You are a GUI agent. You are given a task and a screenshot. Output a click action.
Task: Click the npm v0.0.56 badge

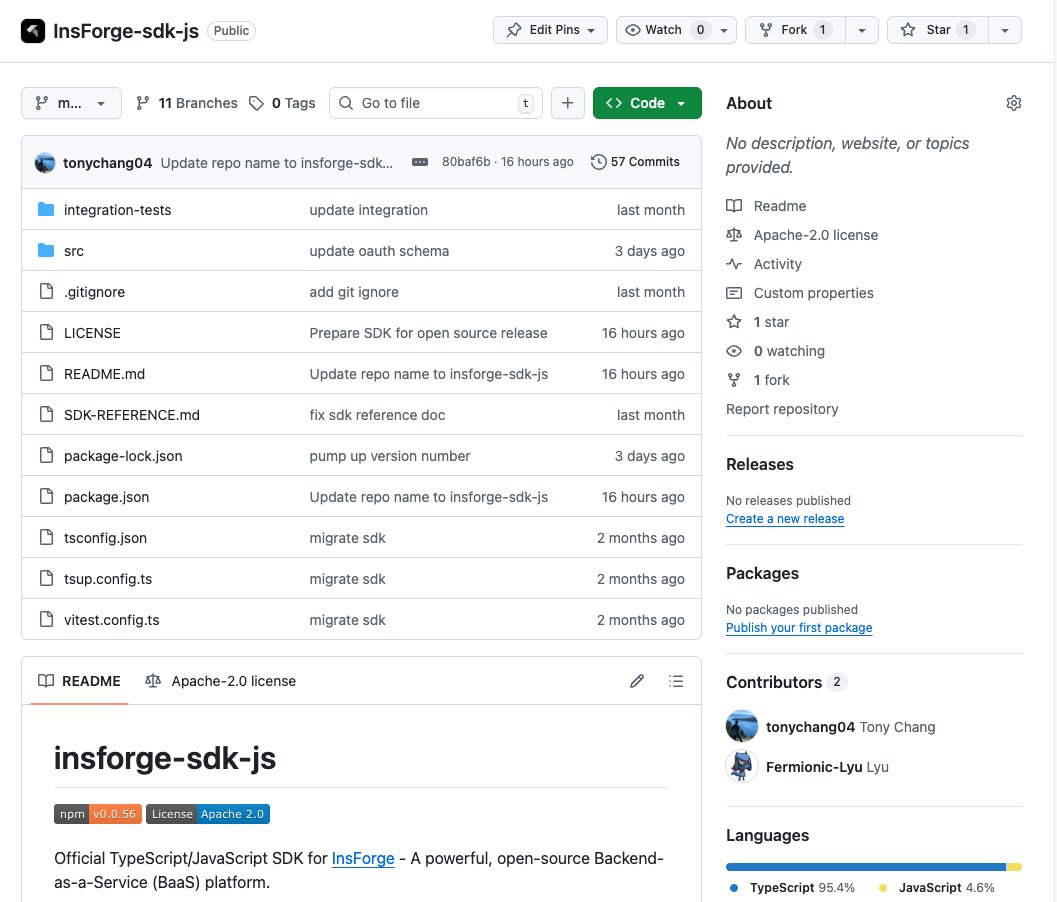[98, 814]
